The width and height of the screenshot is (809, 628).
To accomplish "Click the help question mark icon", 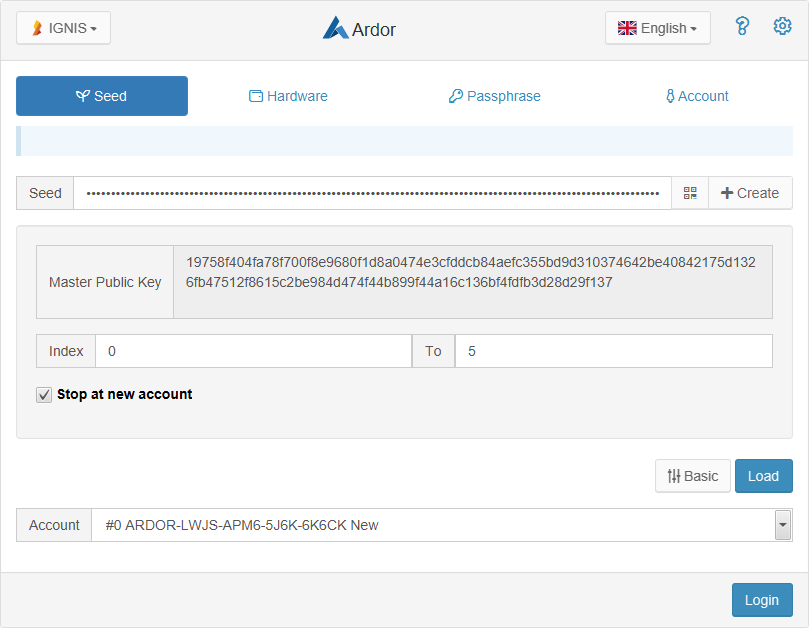I will click(742, 27).
